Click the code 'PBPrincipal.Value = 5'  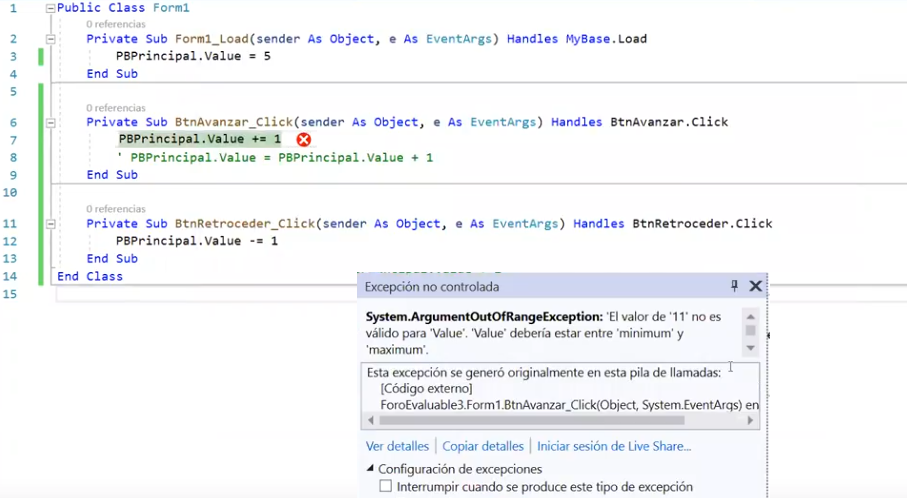click(x=193, y=56)
